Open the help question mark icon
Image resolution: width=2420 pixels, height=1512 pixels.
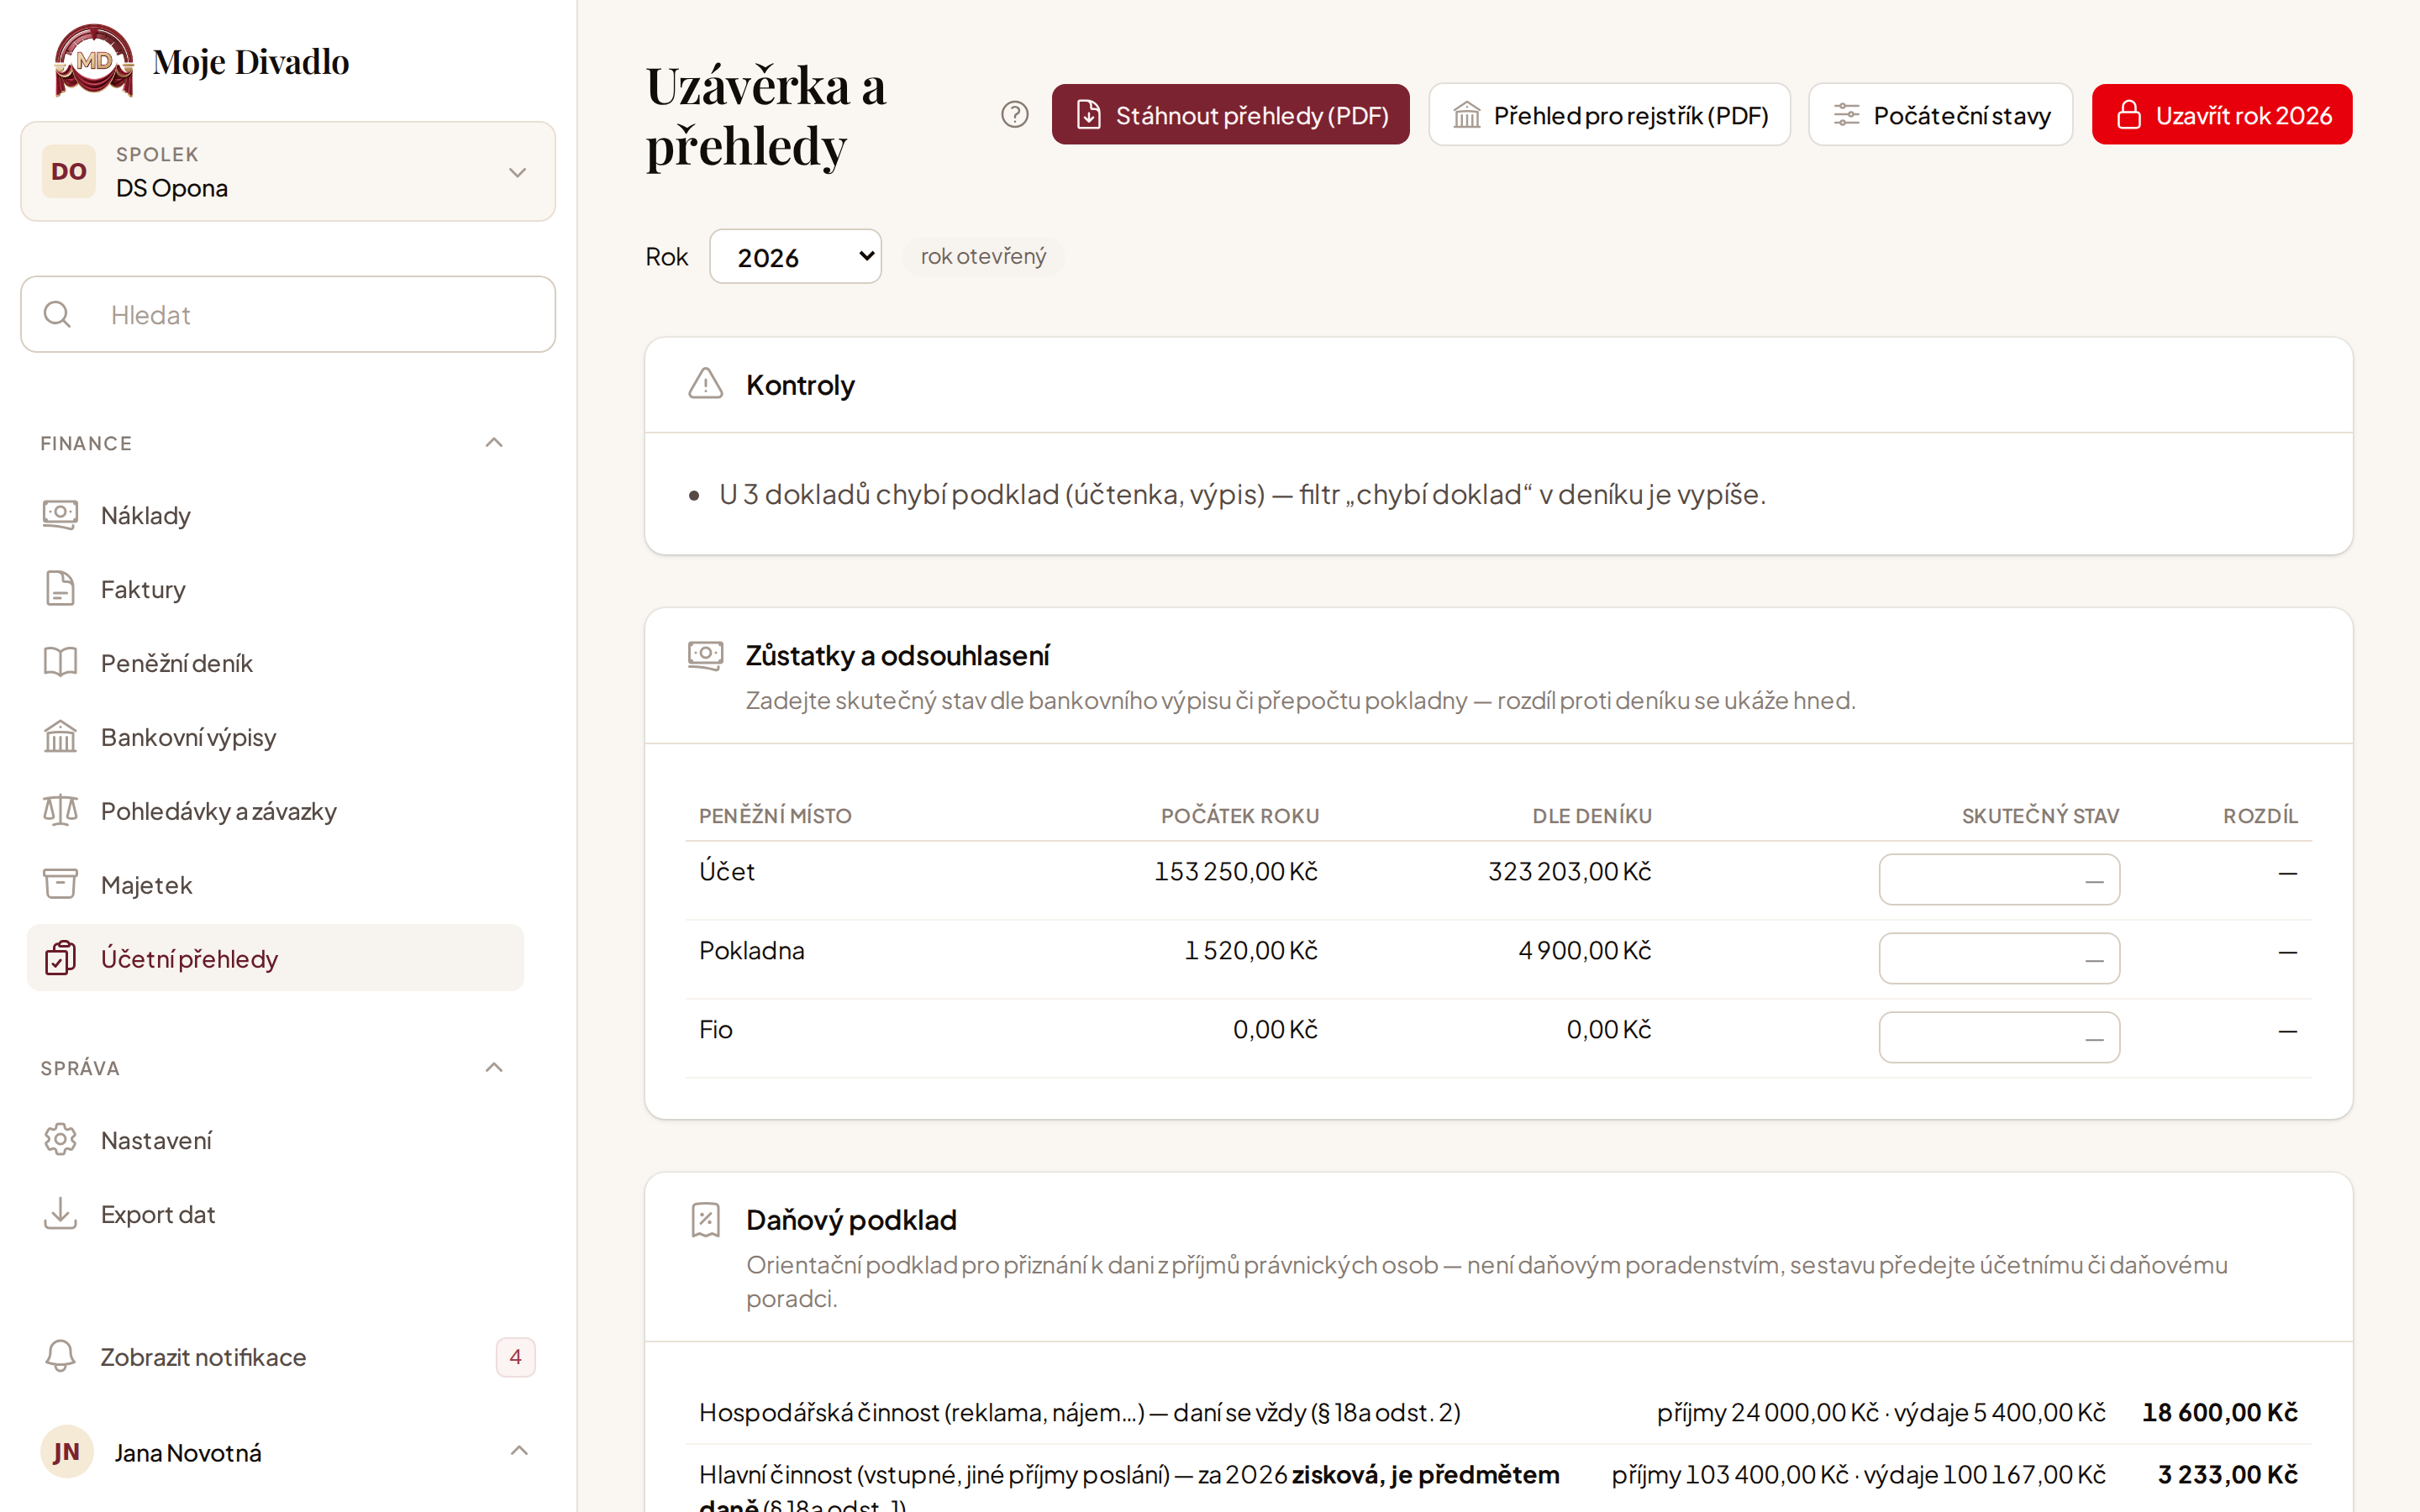[1014, 115]
